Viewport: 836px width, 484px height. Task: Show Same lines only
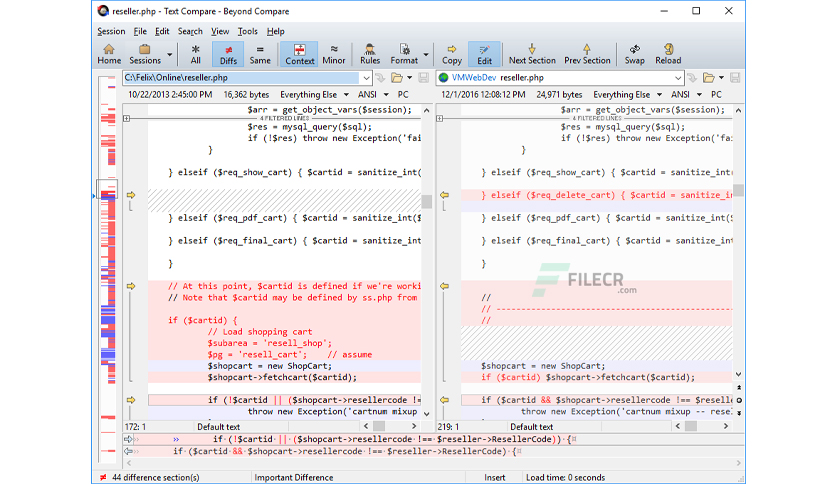point(260,54)
